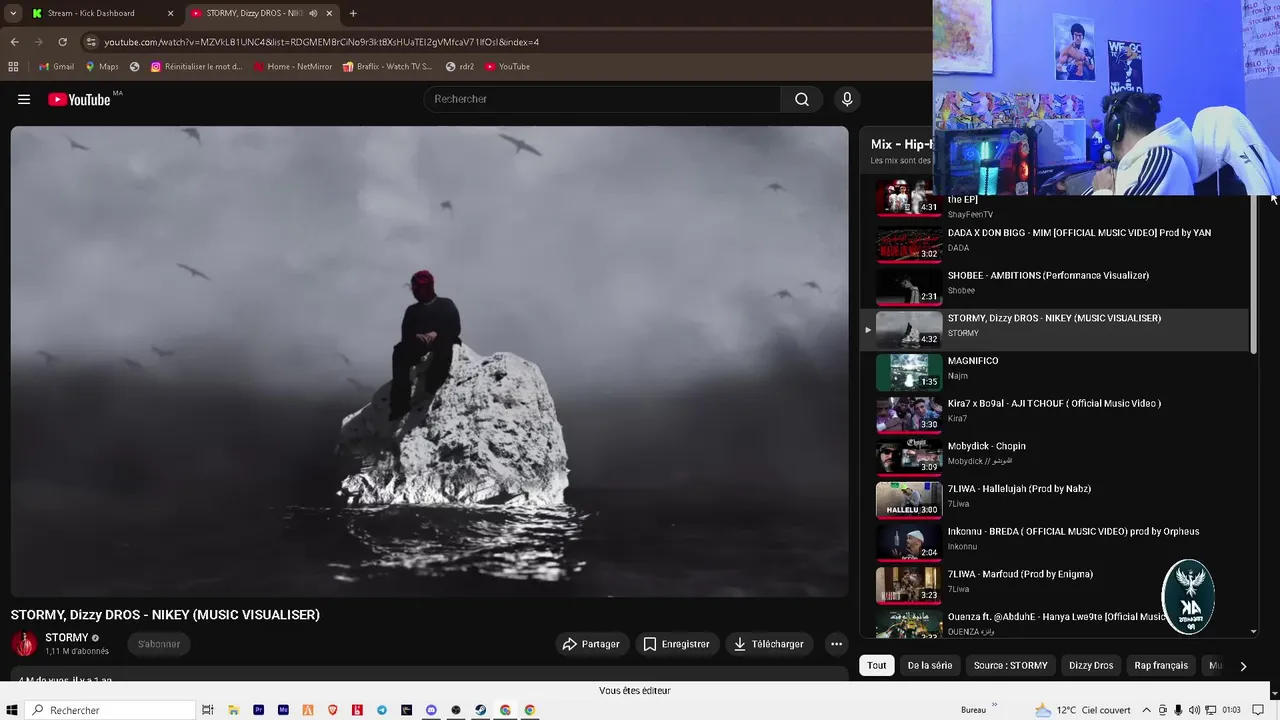Open Chrome apps grid in bookmarks bar
1280x720 pixels.
(13, 67)
